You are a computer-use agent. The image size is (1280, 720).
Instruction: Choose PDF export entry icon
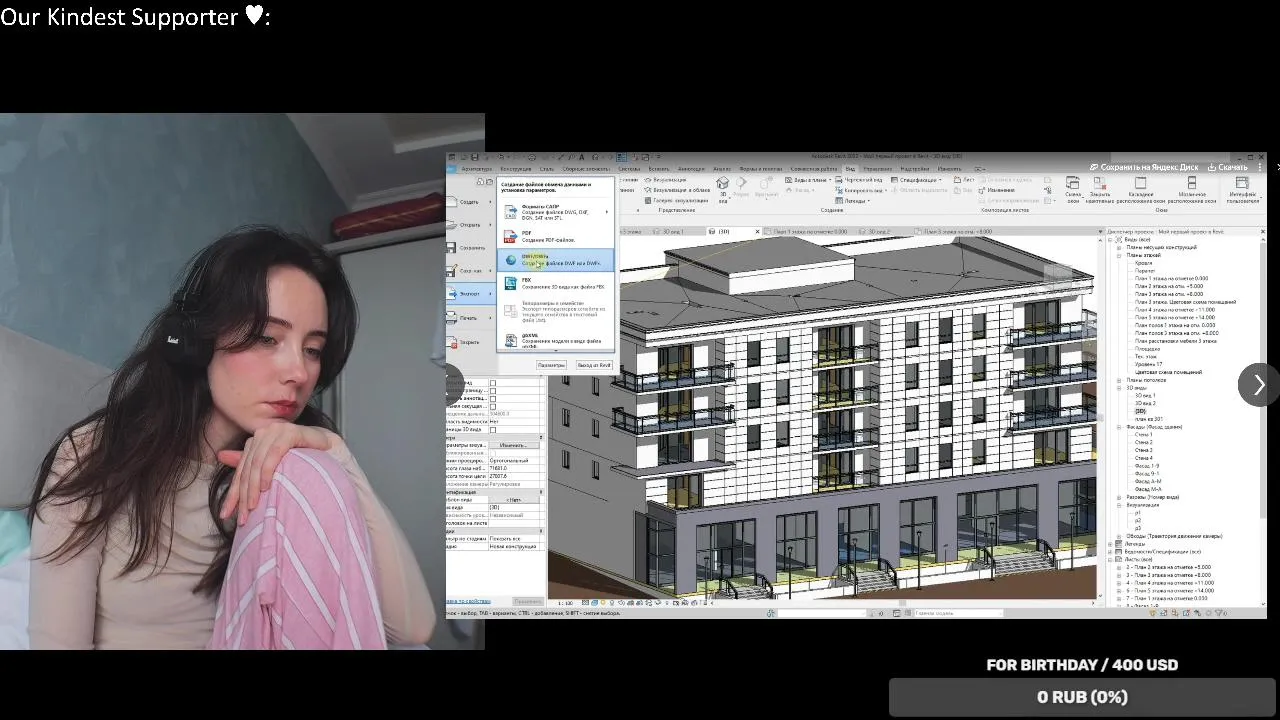[511, 236]
